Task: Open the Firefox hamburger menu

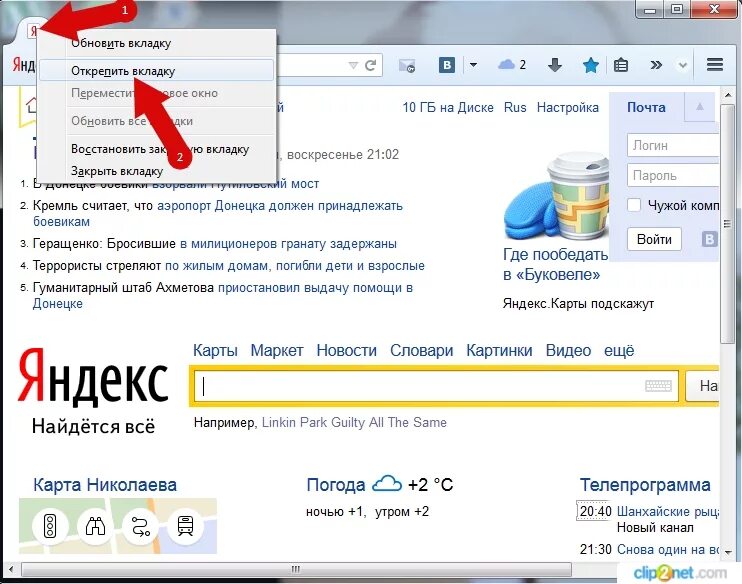Action: click(715, 64)
